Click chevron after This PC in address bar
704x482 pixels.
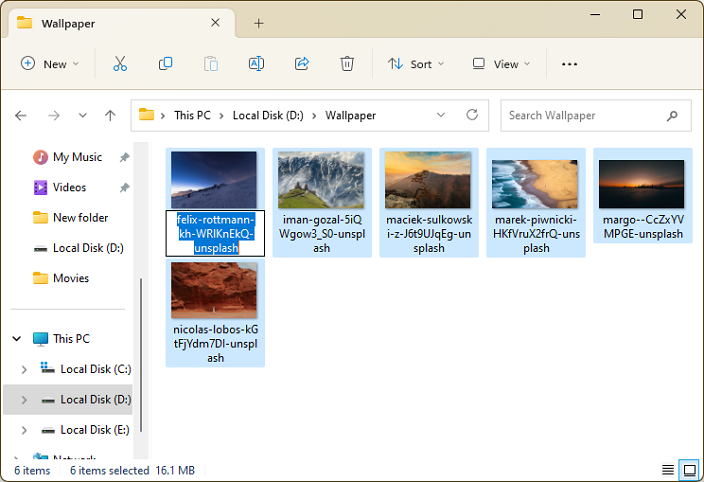[x=221, y=116]
